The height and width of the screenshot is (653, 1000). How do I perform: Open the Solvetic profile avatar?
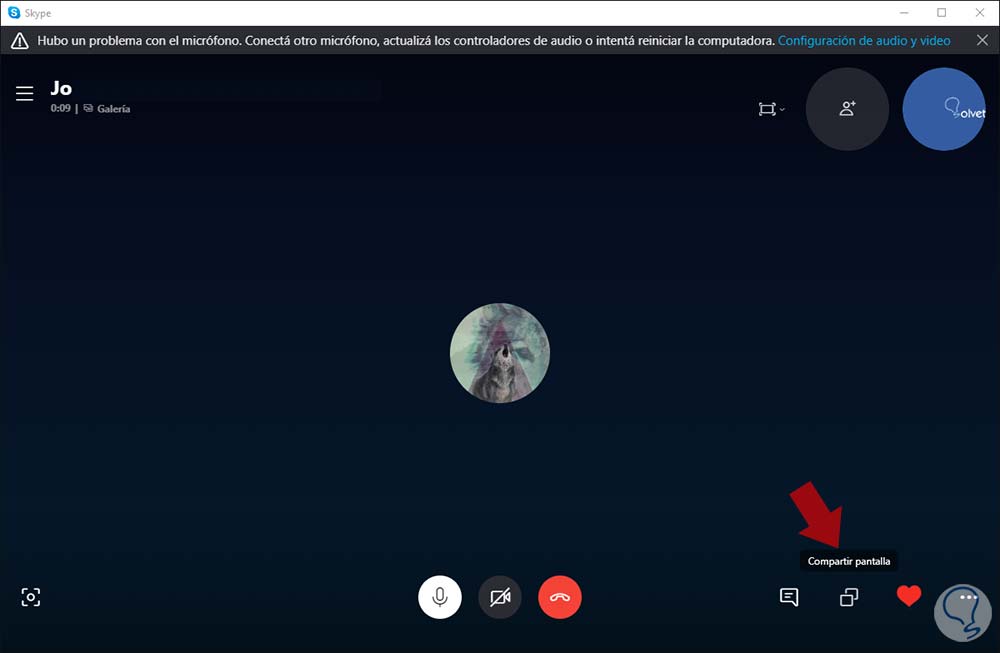(x=943, y=109)
